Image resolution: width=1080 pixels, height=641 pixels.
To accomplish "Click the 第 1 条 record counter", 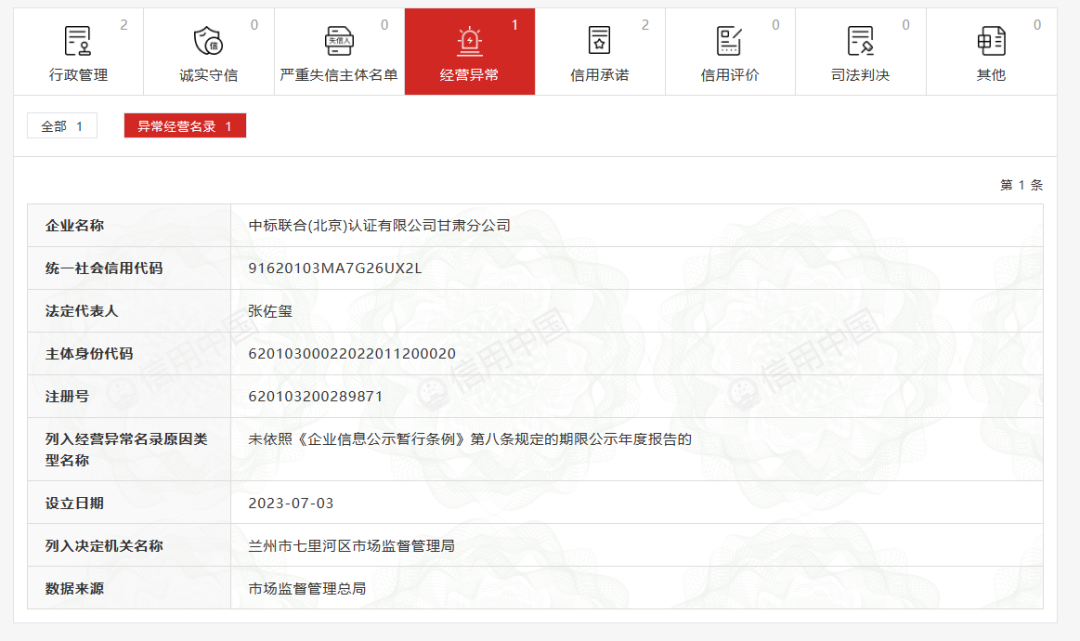I will 1021,185.
